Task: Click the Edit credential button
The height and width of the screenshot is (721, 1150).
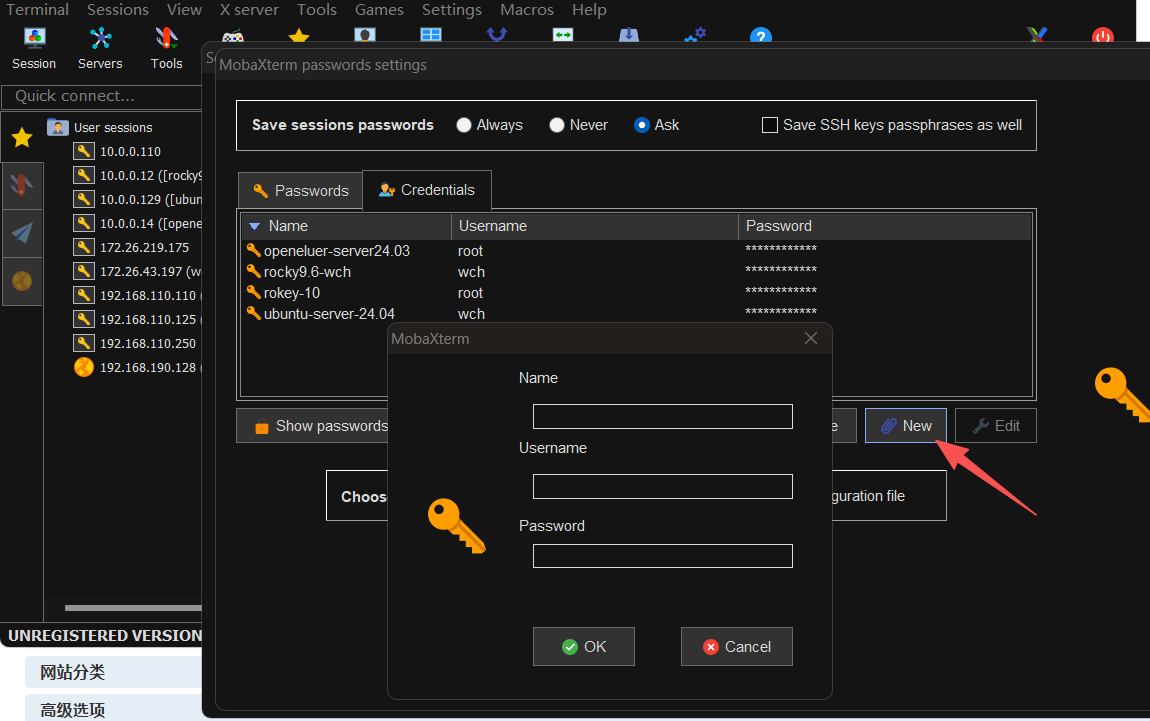Action: pyautogui.click(x=996, y=425)
